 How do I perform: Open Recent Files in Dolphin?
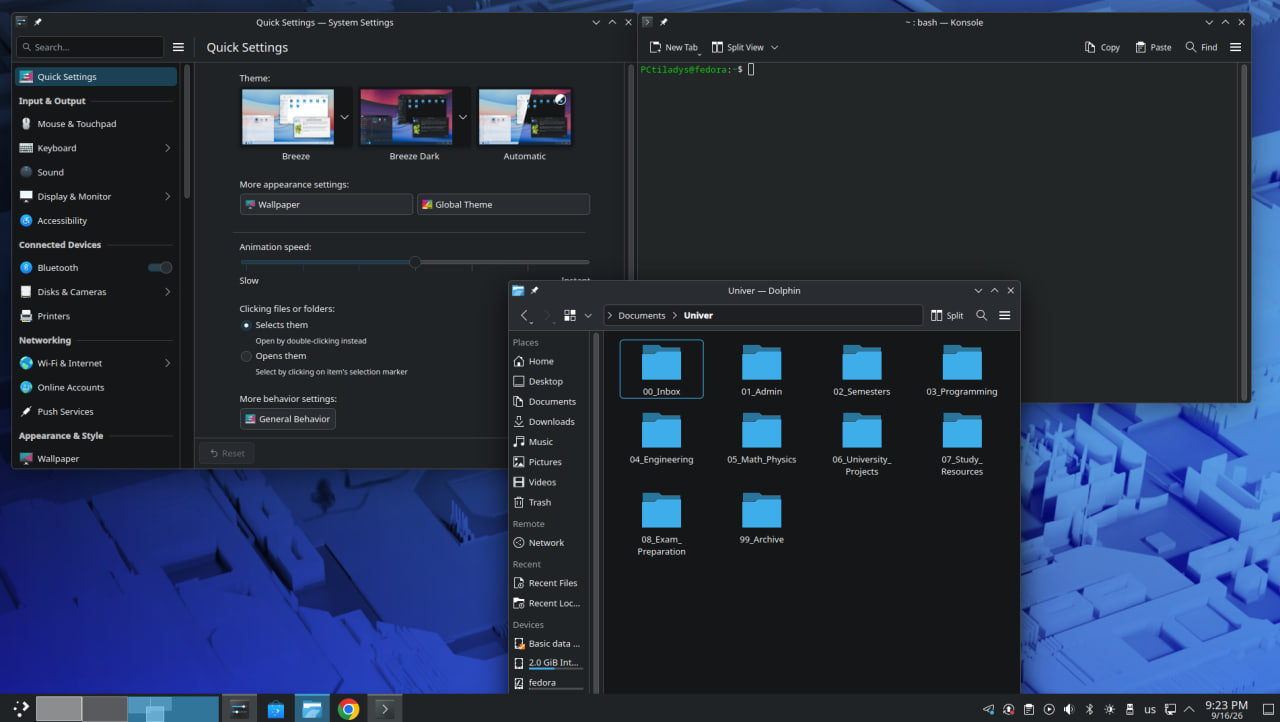(x=548, y=582)
